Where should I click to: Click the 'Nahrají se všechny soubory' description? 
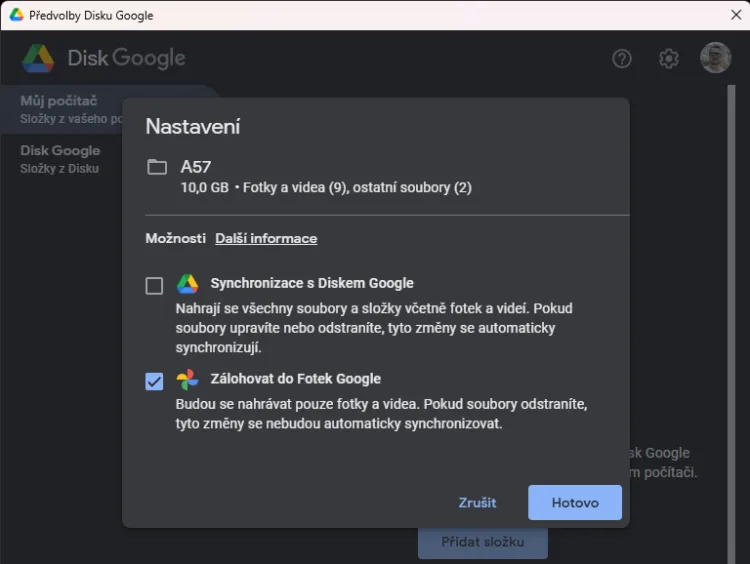[x=374, y=328]
